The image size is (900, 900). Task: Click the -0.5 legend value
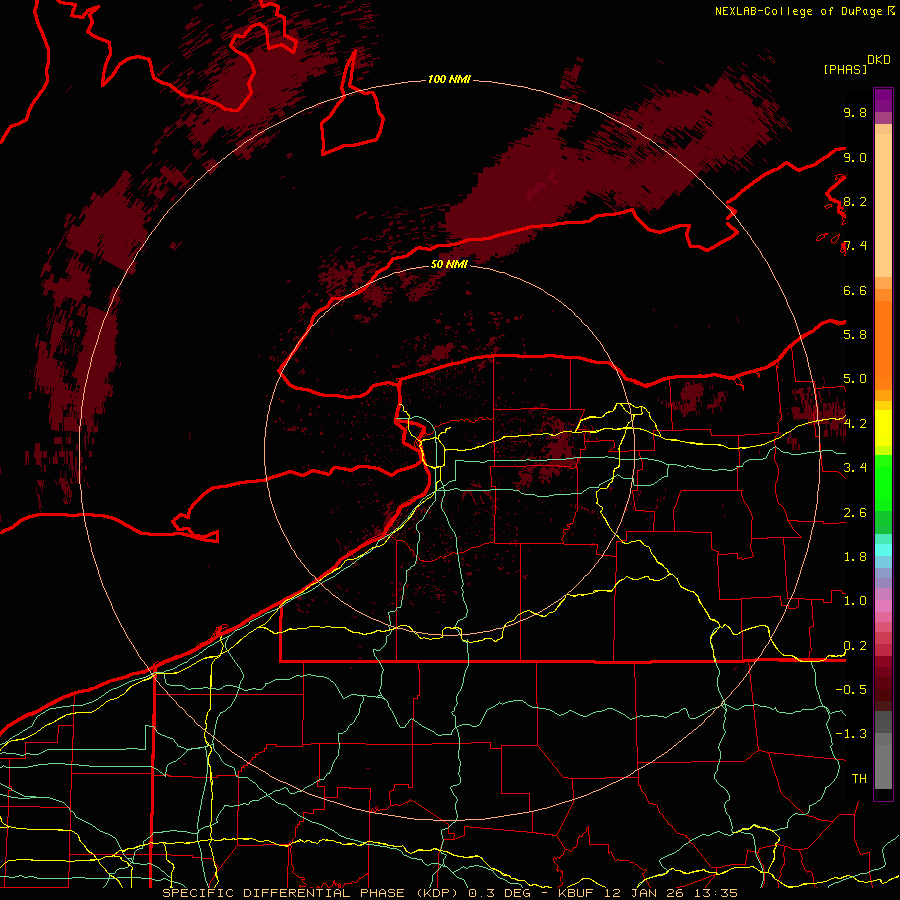851,689
